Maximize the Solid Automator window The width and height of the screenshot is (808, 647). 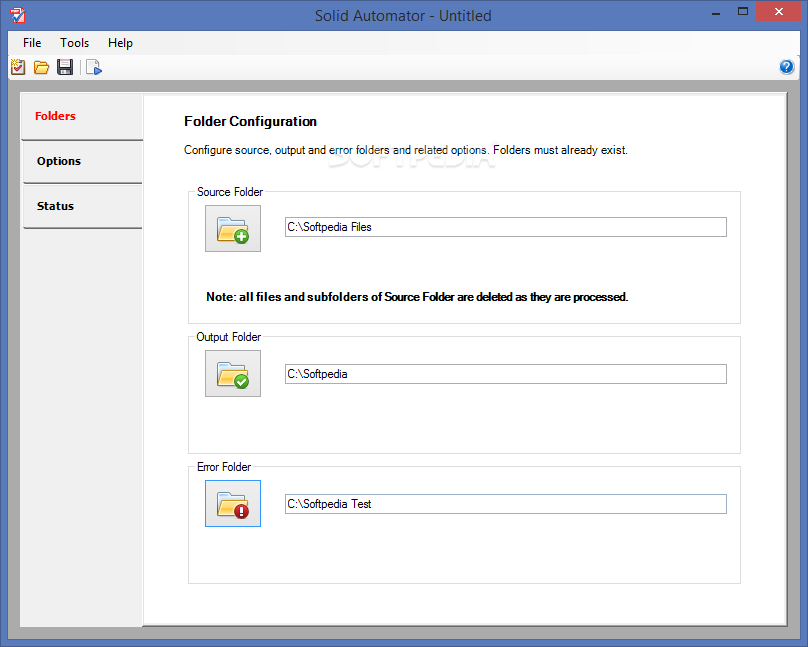pos(743,12)
